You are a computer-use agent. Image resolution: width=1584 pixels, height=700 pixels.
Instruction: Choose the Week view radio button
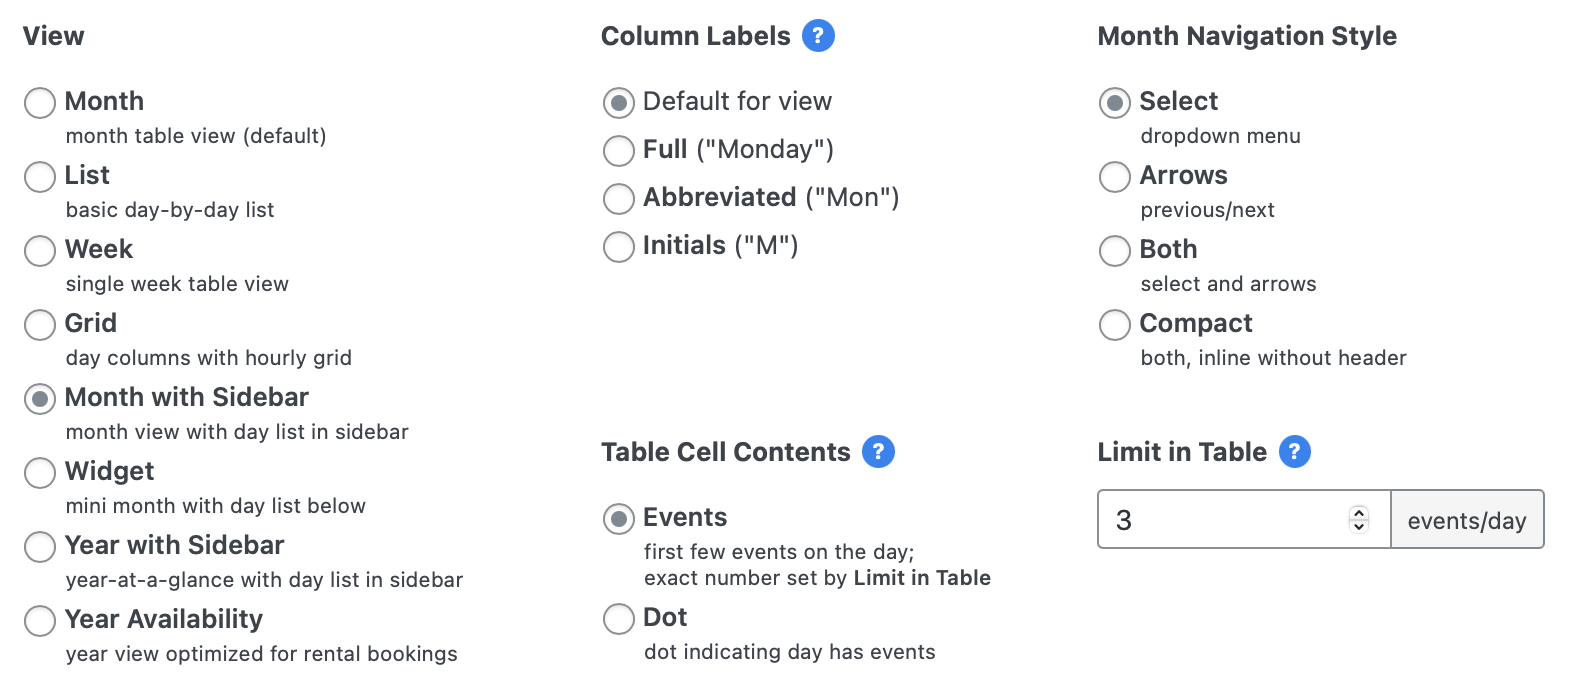[40, 251]
